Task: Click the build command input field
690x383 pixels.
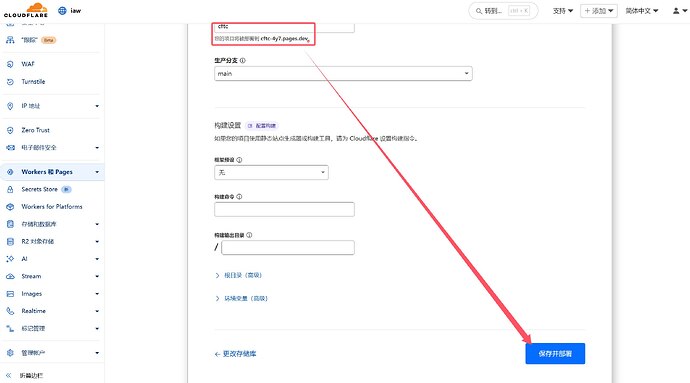Action: point(284,209)
